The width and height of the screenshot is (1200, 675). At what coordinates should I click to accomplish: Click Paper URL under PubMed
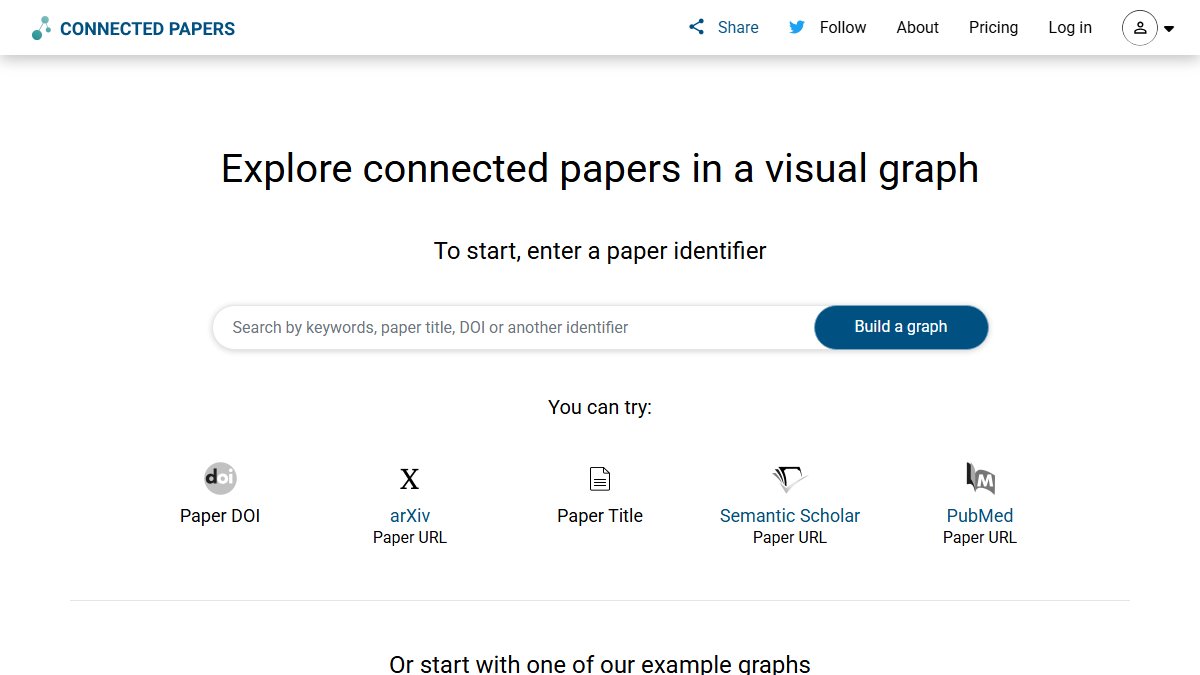[980, 538]
